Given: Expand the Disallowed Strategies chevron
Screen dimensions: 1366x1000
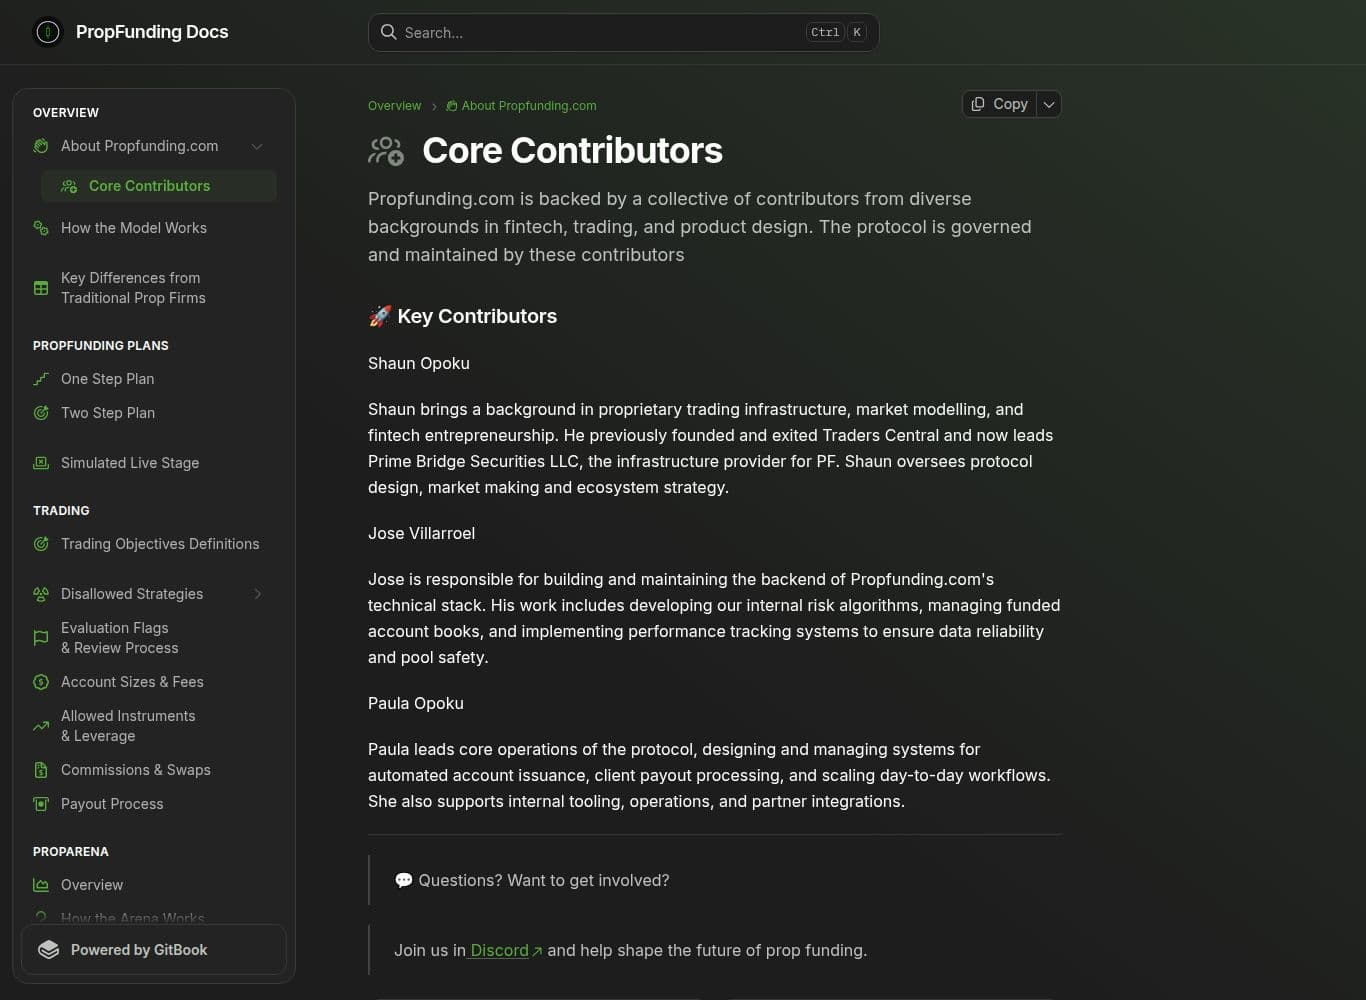Looking at the screenshot, I should [x=257, y=594].
